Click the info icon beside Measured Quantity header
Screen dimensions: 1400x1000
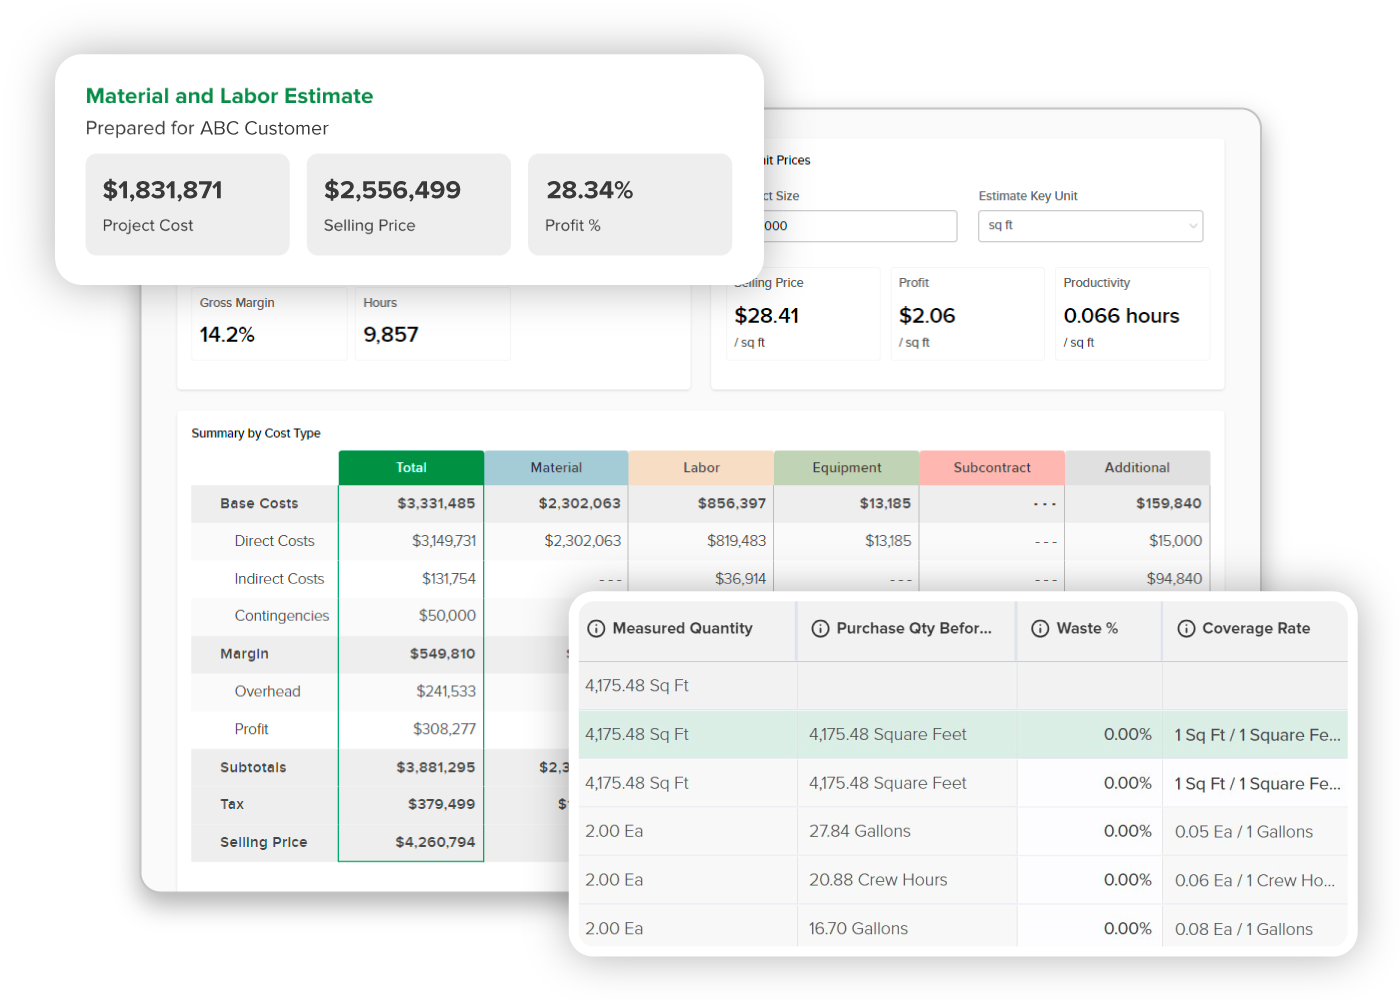click(x=597, y=628)
